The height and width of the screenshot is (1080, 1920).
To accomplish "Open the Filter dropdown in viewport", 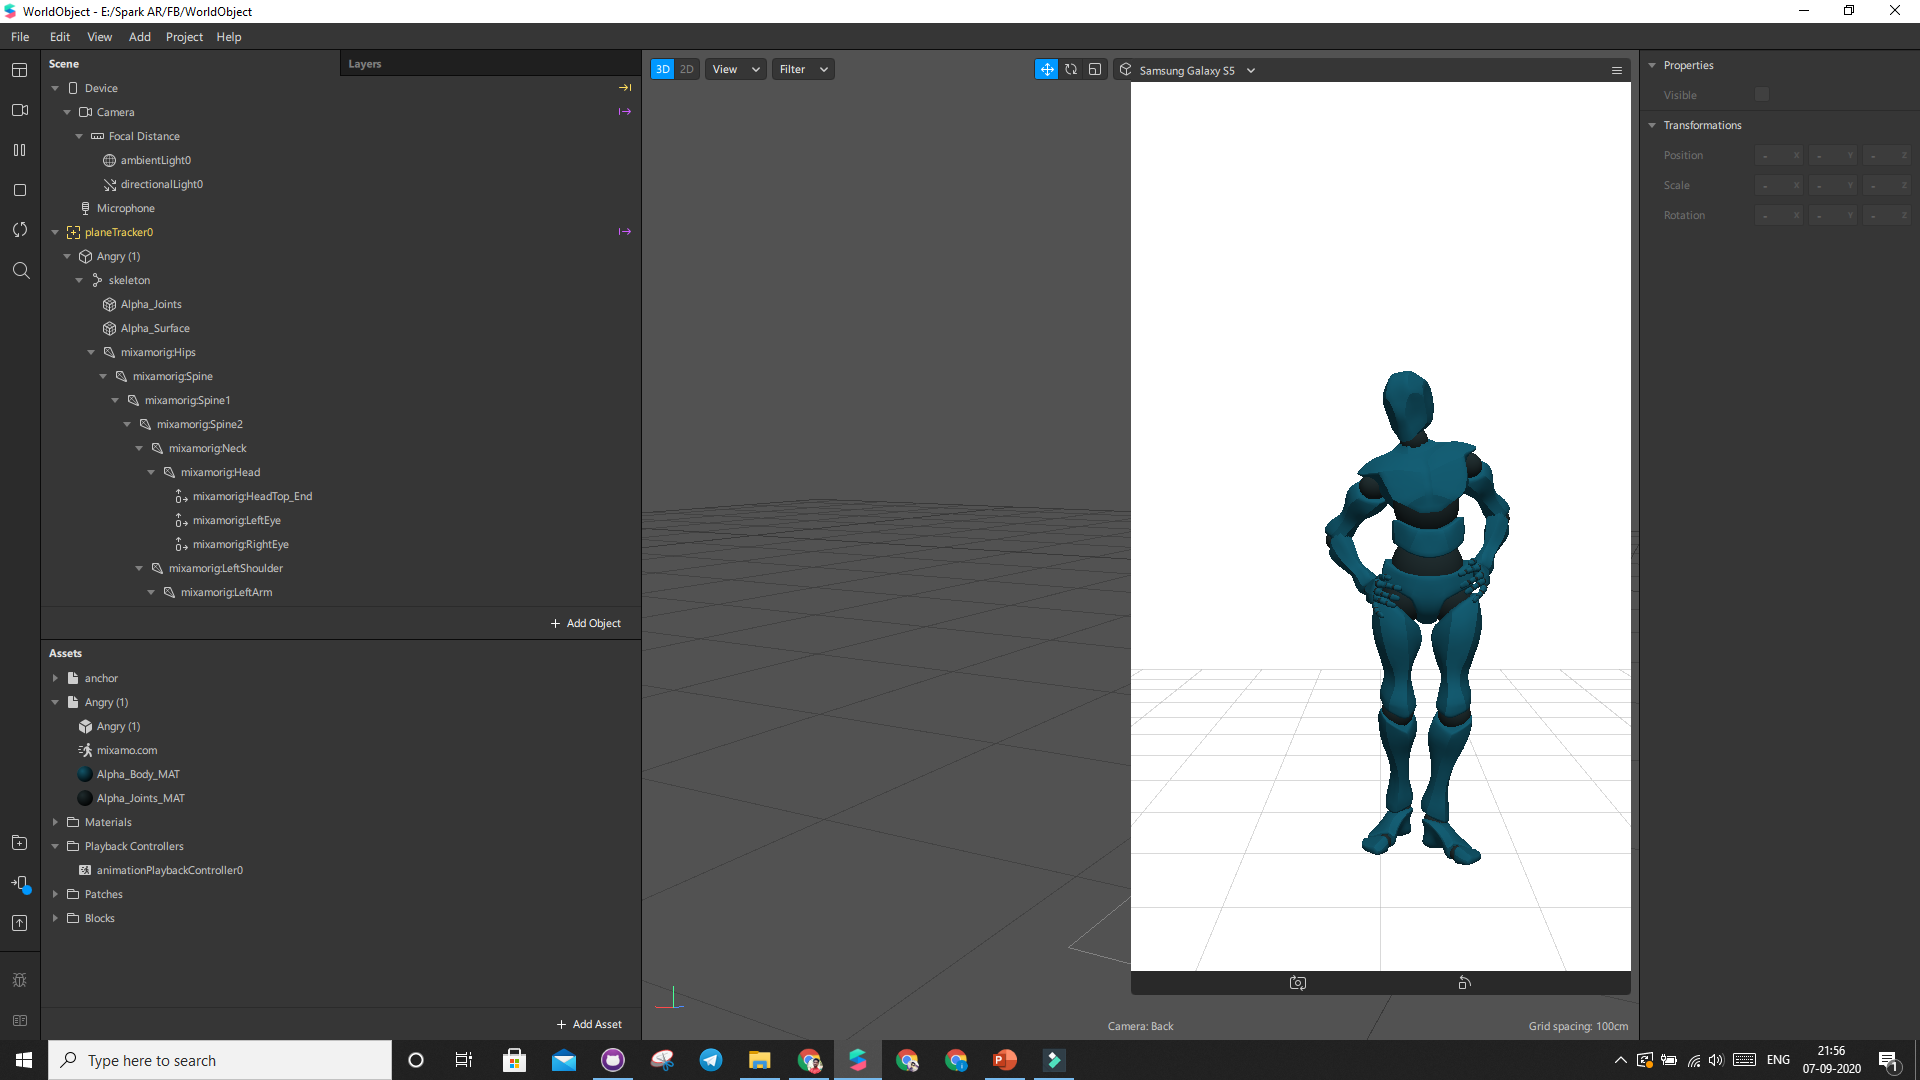I will (803, 69).
